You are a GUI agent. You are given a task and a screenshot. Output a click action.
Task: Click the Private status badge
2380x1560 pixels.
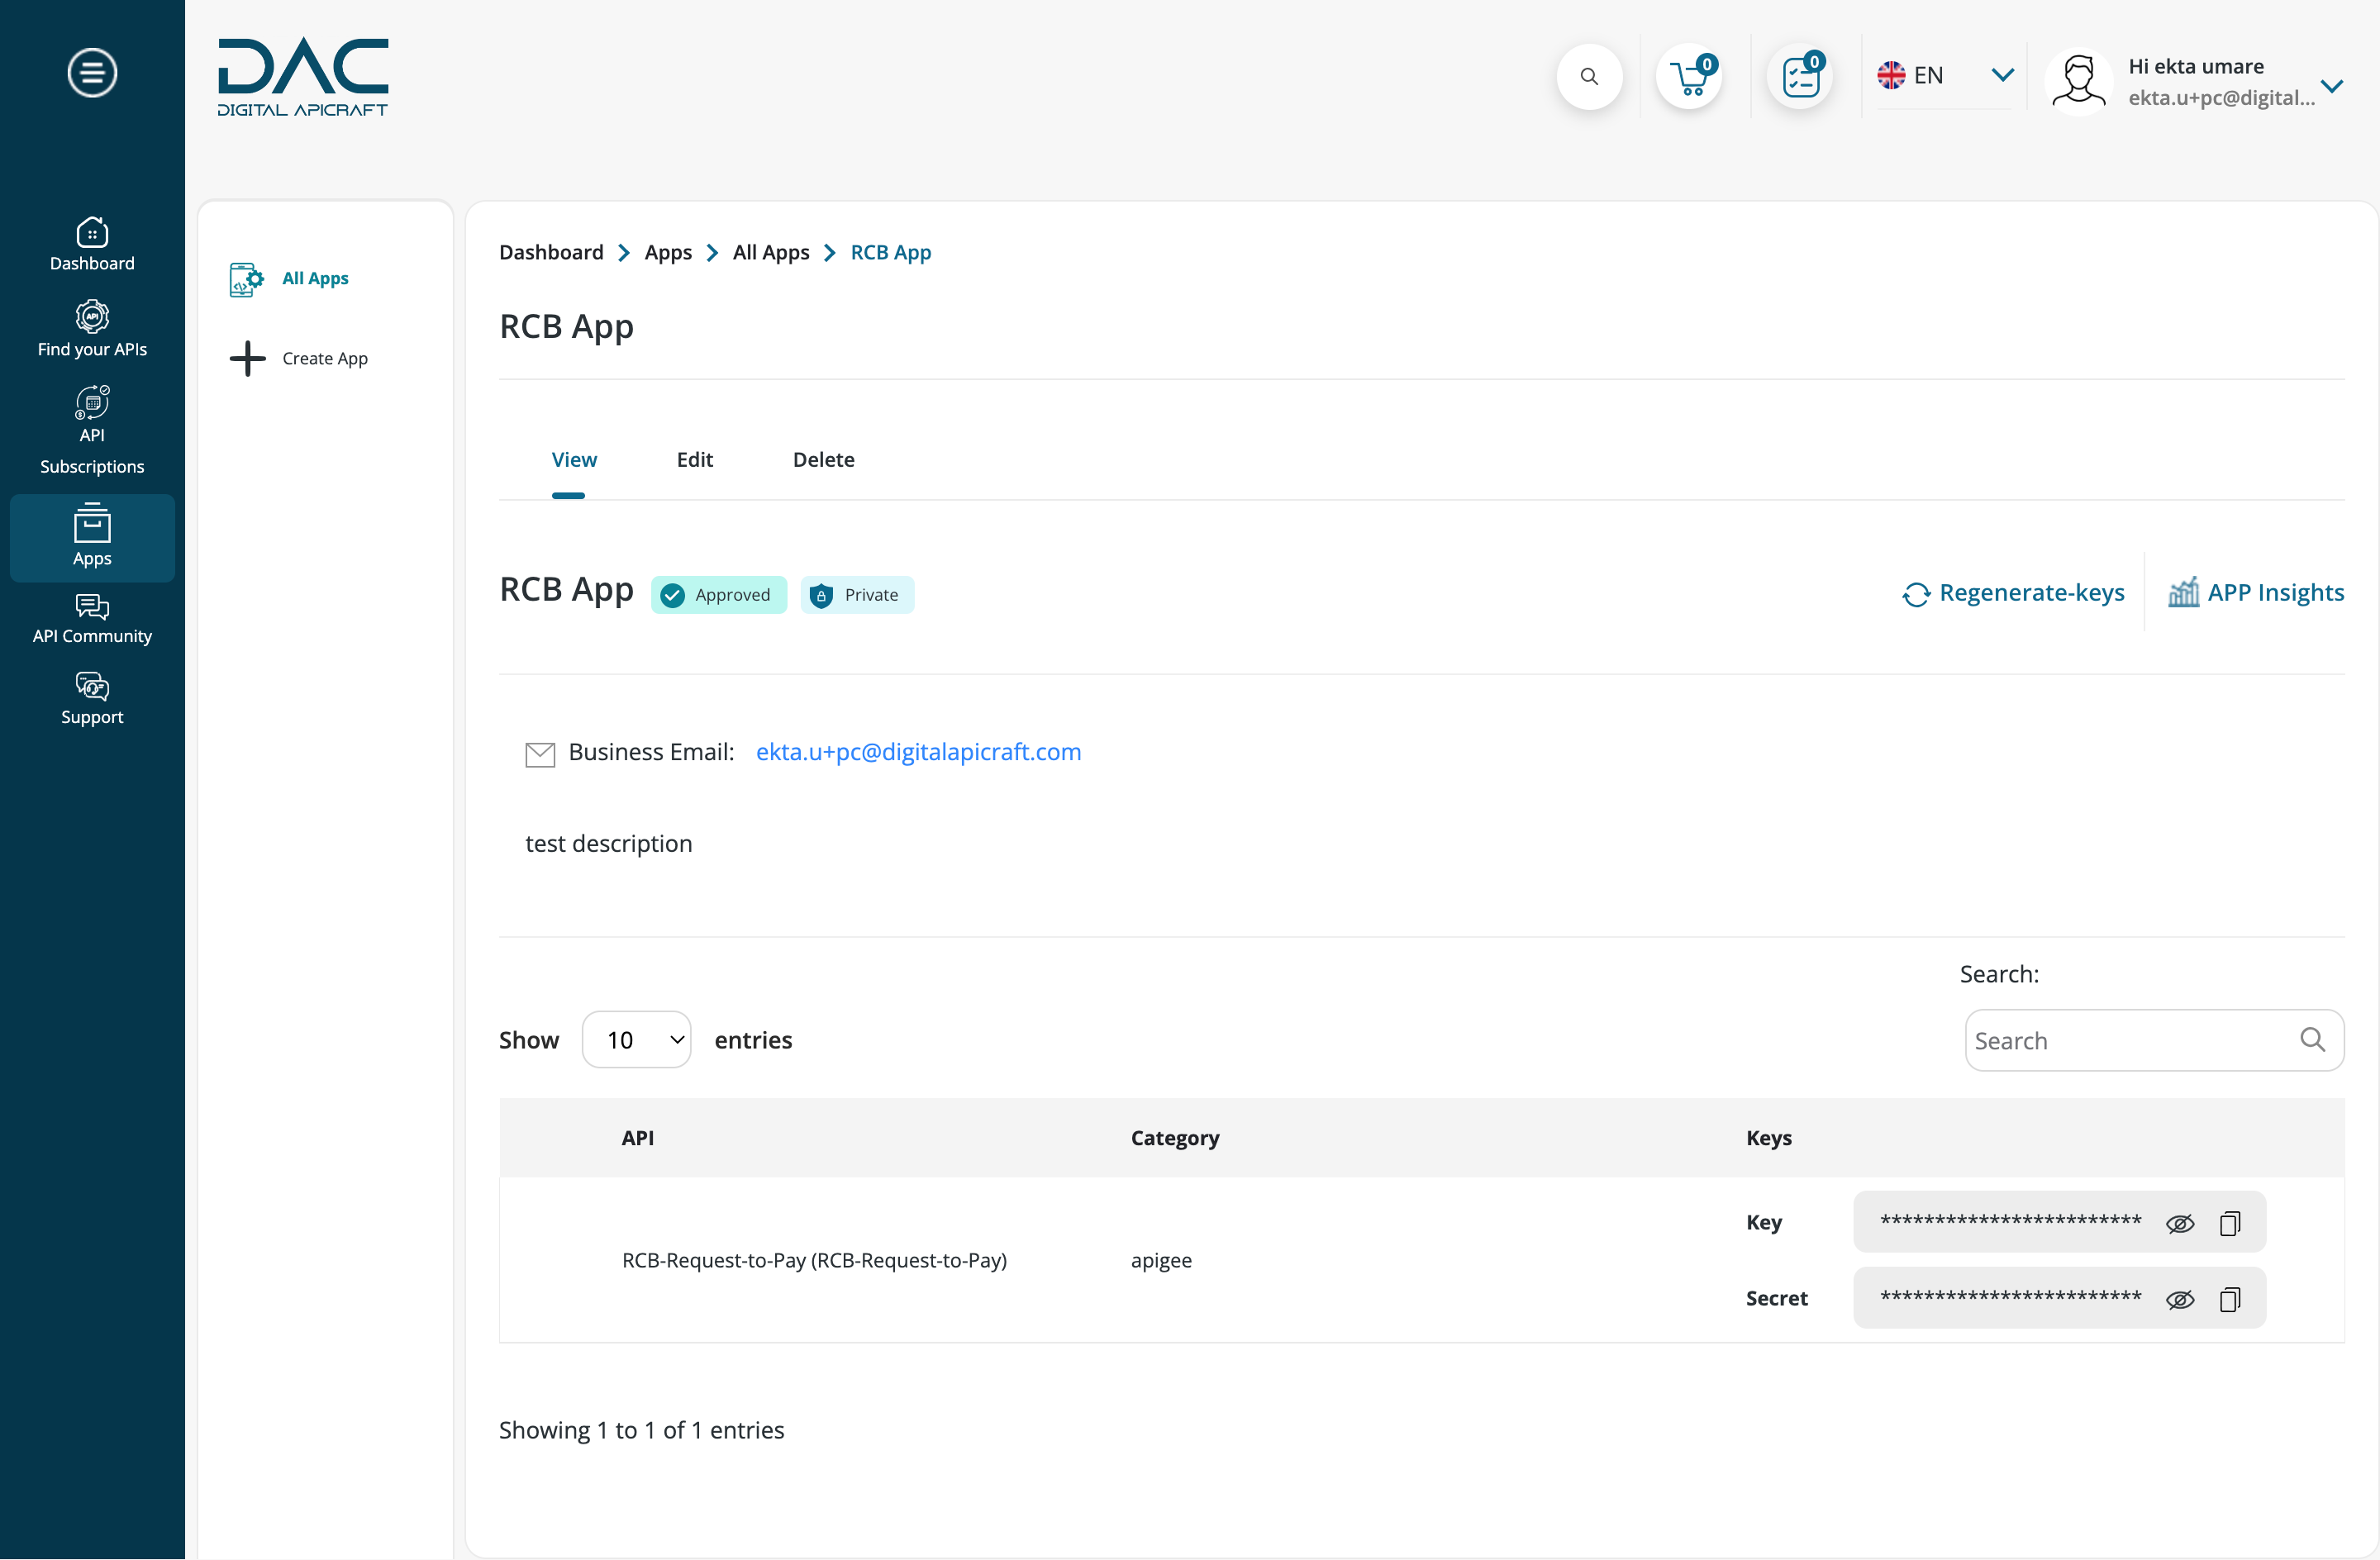pos(857,595)
